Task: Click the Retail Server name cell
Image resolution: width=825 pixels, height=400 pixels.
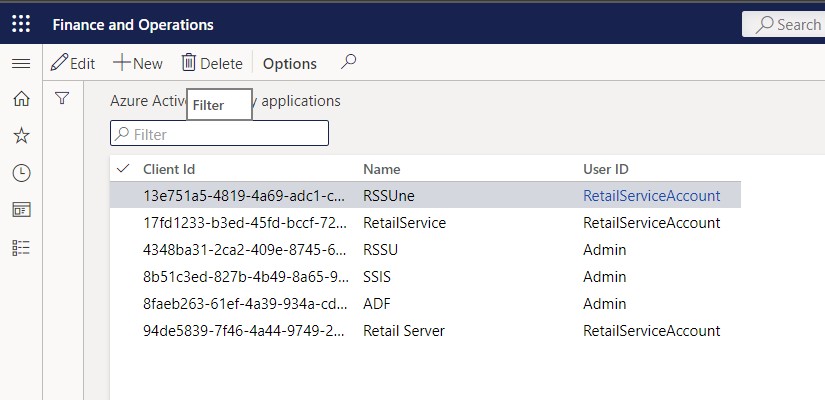Action: (x=404, y=331)
